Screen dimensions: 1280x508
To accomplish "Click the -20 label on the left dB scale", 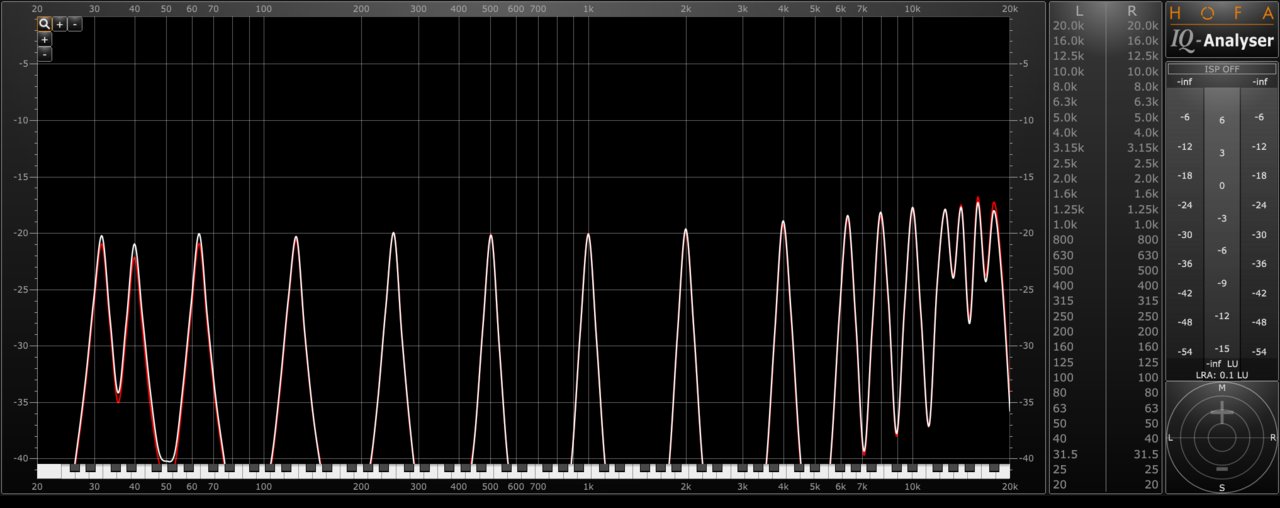I will click(23, 233).
